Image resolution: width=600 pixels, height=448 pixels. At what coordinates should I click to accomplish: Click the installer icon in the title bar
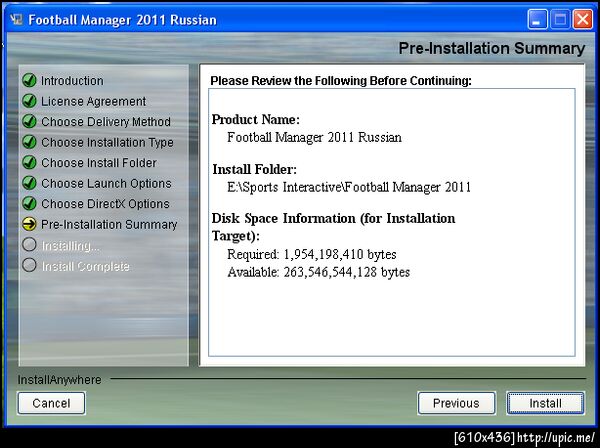16,20
